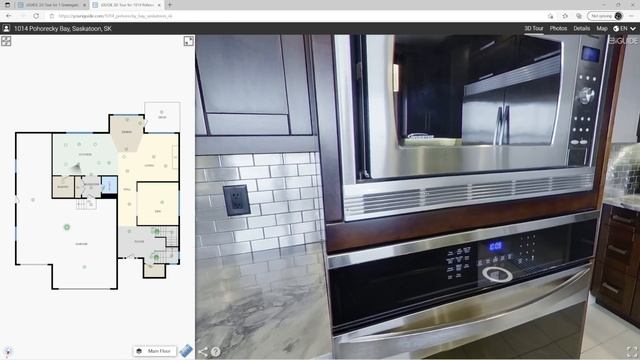Click the Foyer label on floor plan

click(139, 241)
